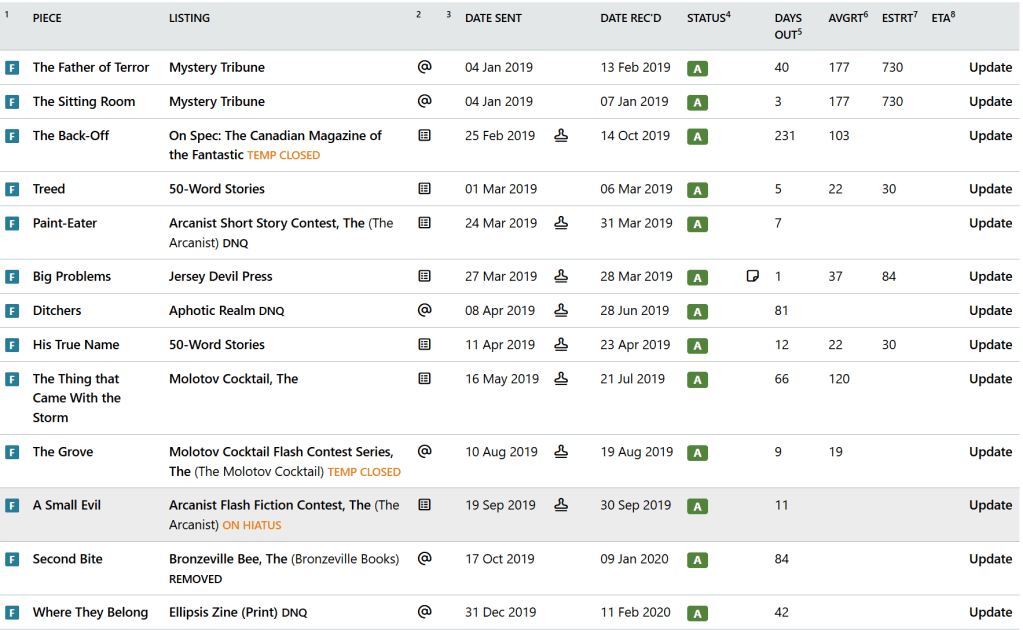Click Update for The Sitting Room
The height and width of the screenshot is (630, 1023).
(x=990, y=101)
